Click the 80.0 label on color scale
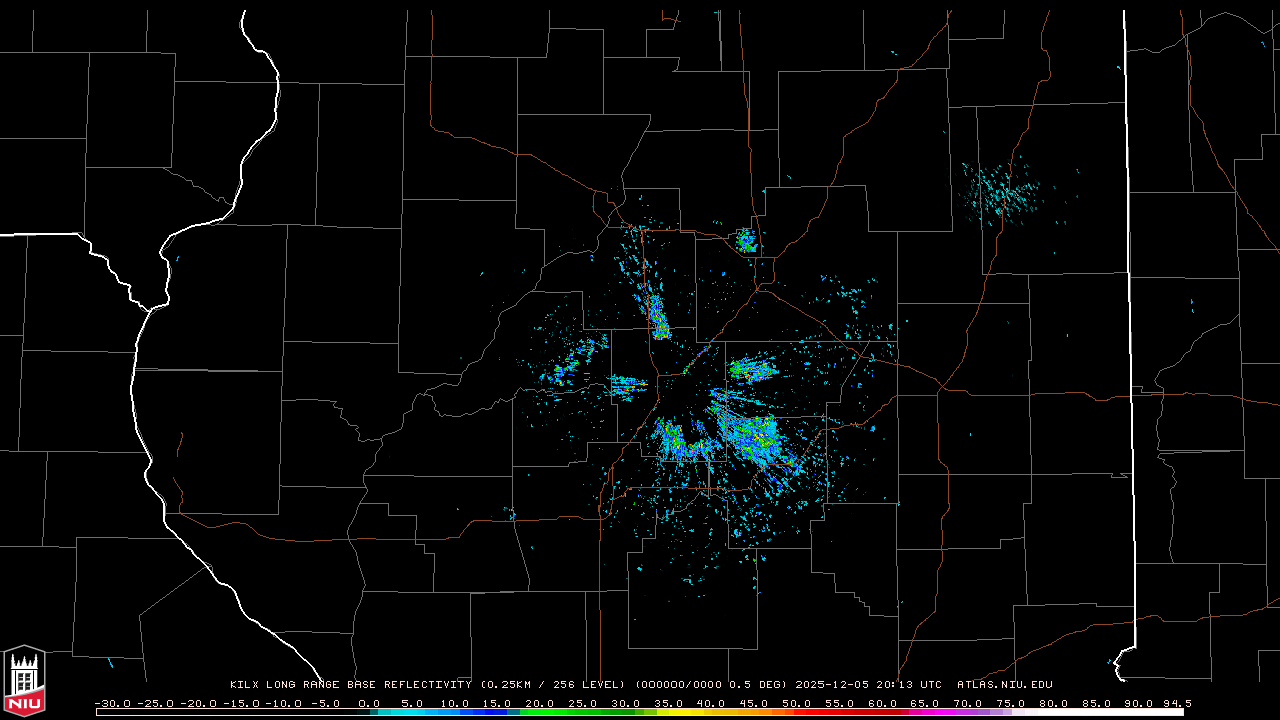1280x720 pixels. [1053, 703]
